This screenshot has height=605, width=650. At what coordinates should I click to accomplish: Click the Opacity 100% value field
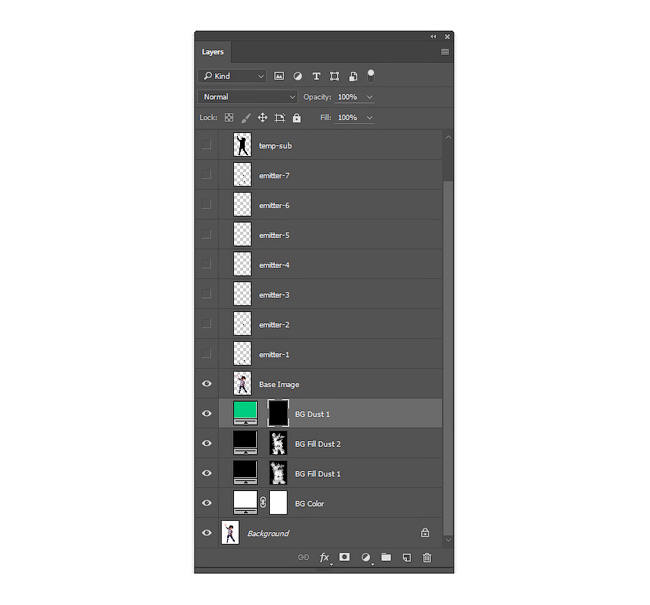348,97
